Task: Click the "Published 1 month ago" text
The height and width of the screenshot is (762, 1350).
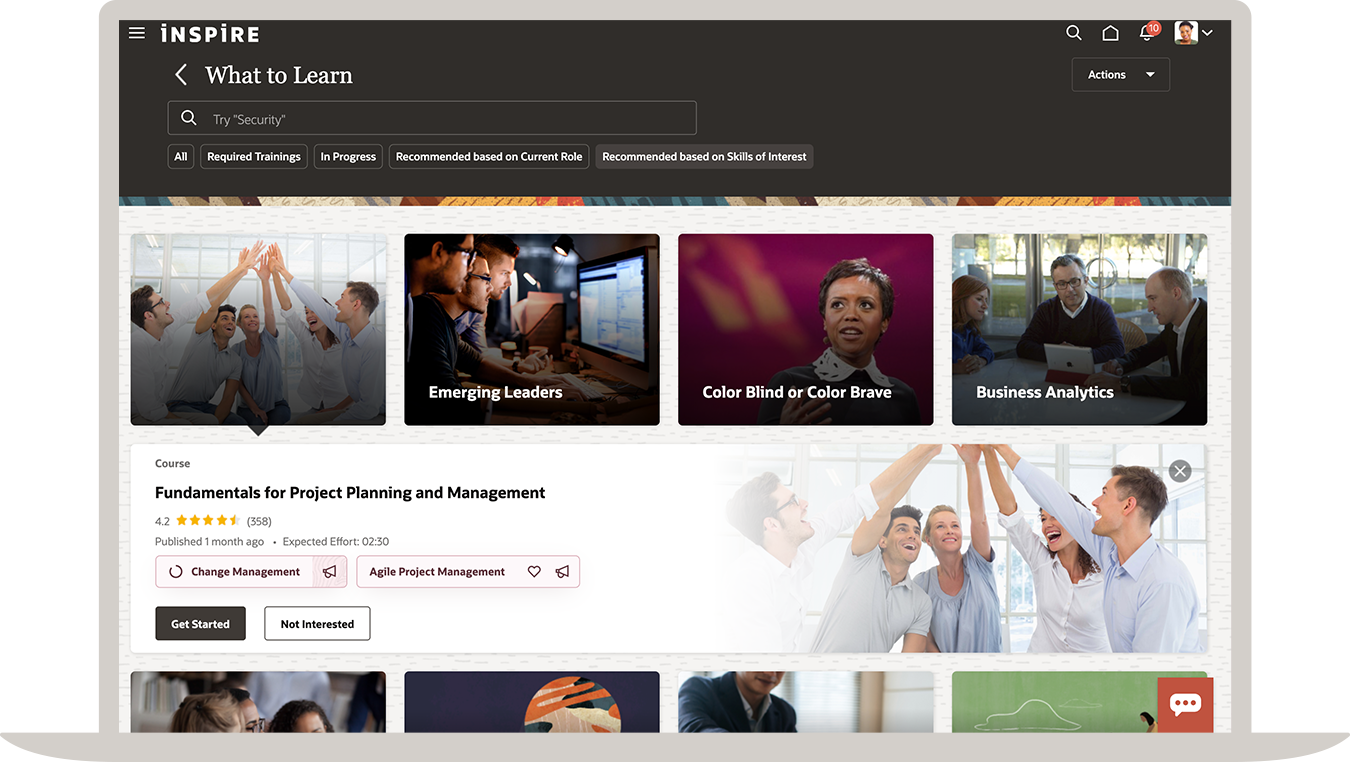Action: [x=209, y=542]
